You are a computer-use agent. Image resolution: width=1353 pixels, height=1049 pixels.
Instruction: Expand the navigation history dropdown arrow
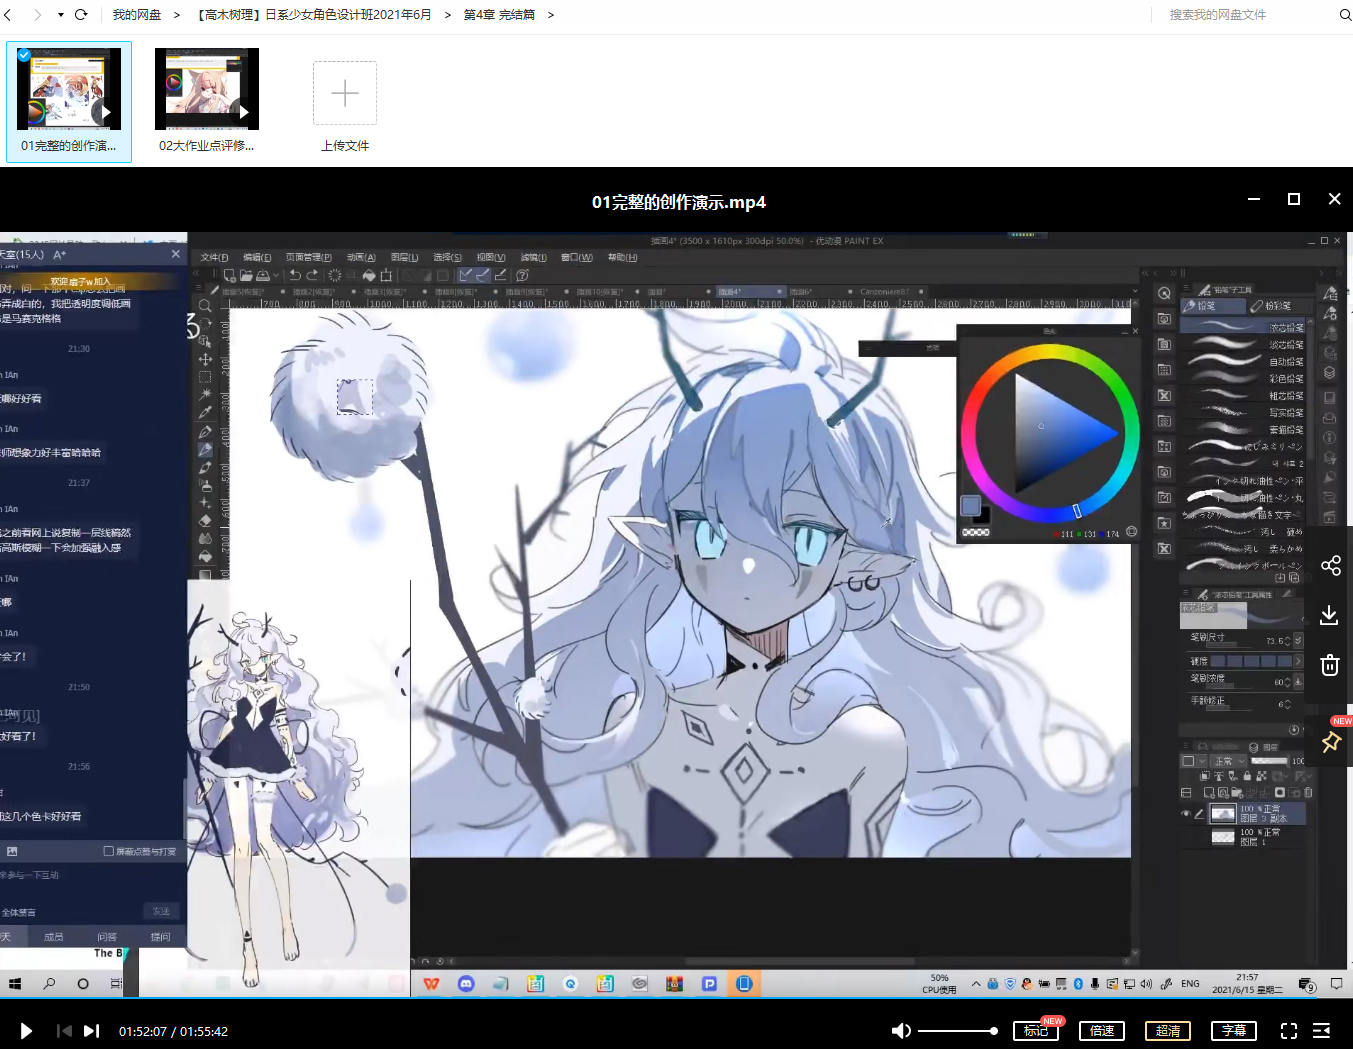click(x=60, y=15)
